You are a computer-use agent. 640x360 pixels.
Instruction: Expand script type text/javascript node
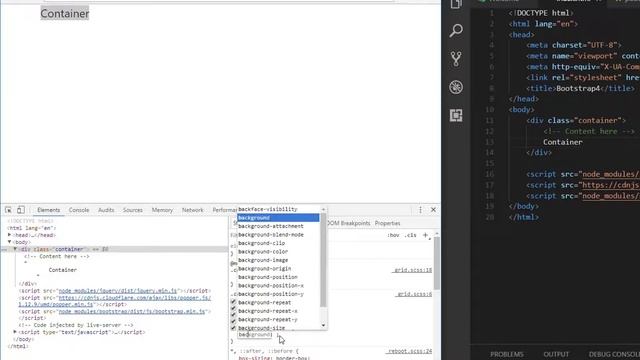pos(15,332)
